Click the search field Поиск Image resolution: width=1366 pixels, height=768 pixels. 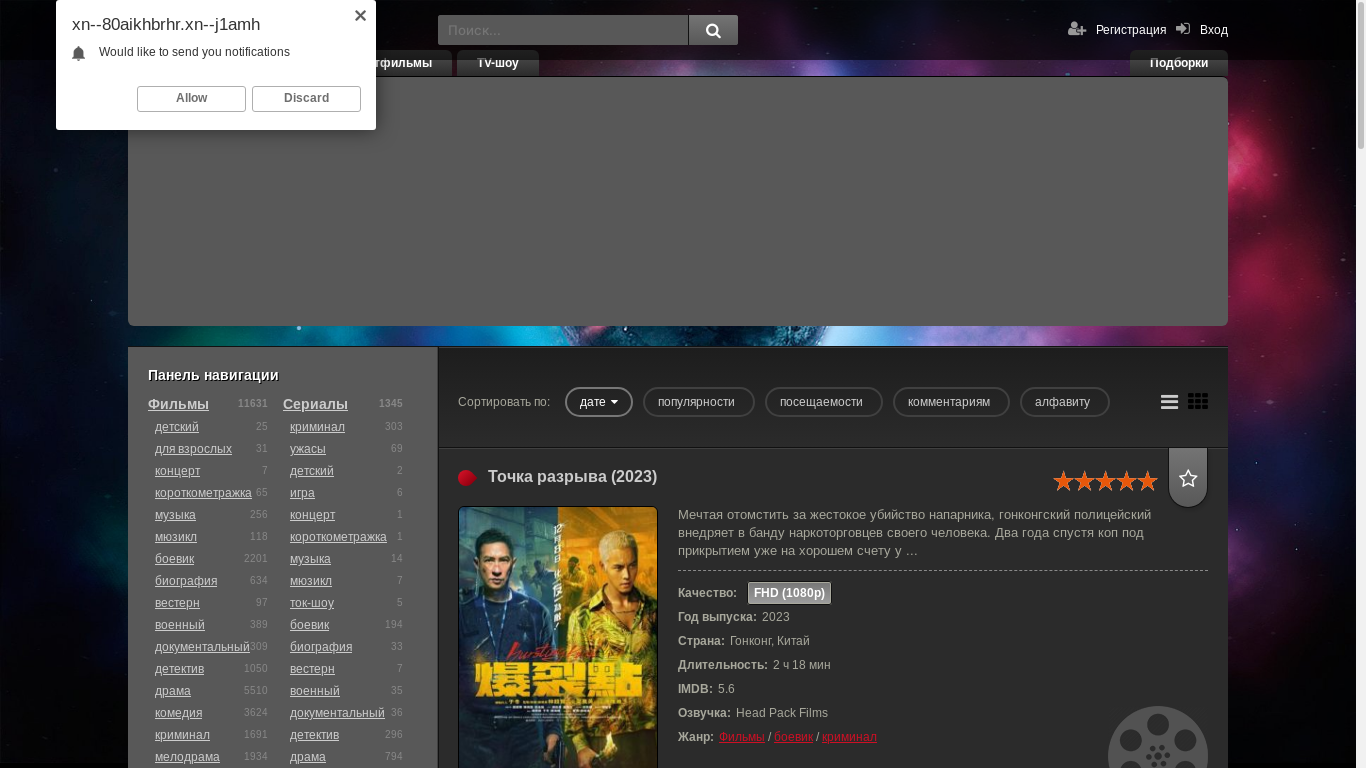tap(563, 30)
